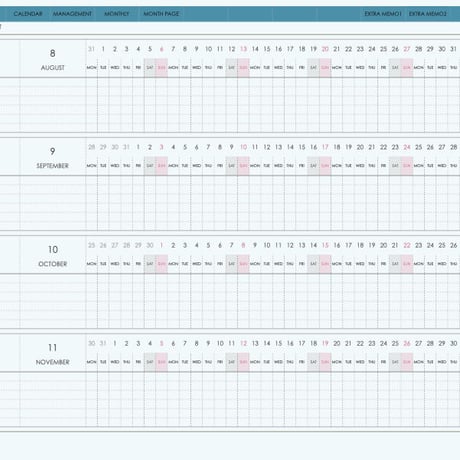Select September 17 date
Image resolution: width=460 pixels, height=460 pixels.
pos(325,147)
